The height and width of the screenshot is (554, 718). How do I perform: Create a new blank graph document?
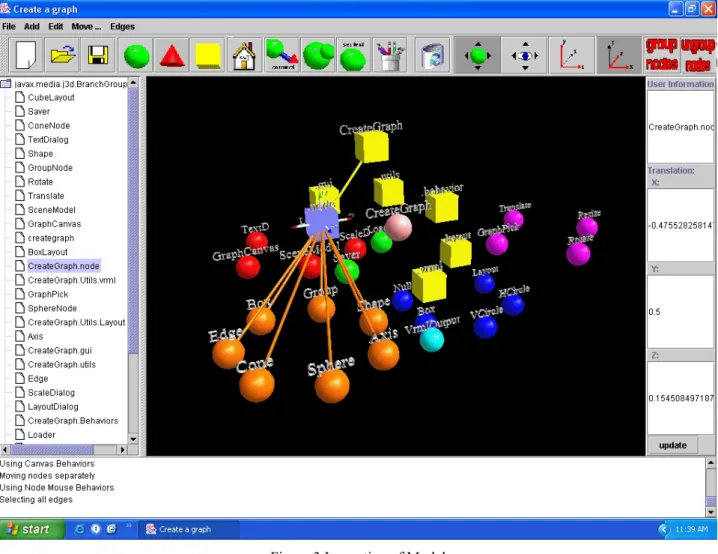pyautogui.click(x=26, y=55)
